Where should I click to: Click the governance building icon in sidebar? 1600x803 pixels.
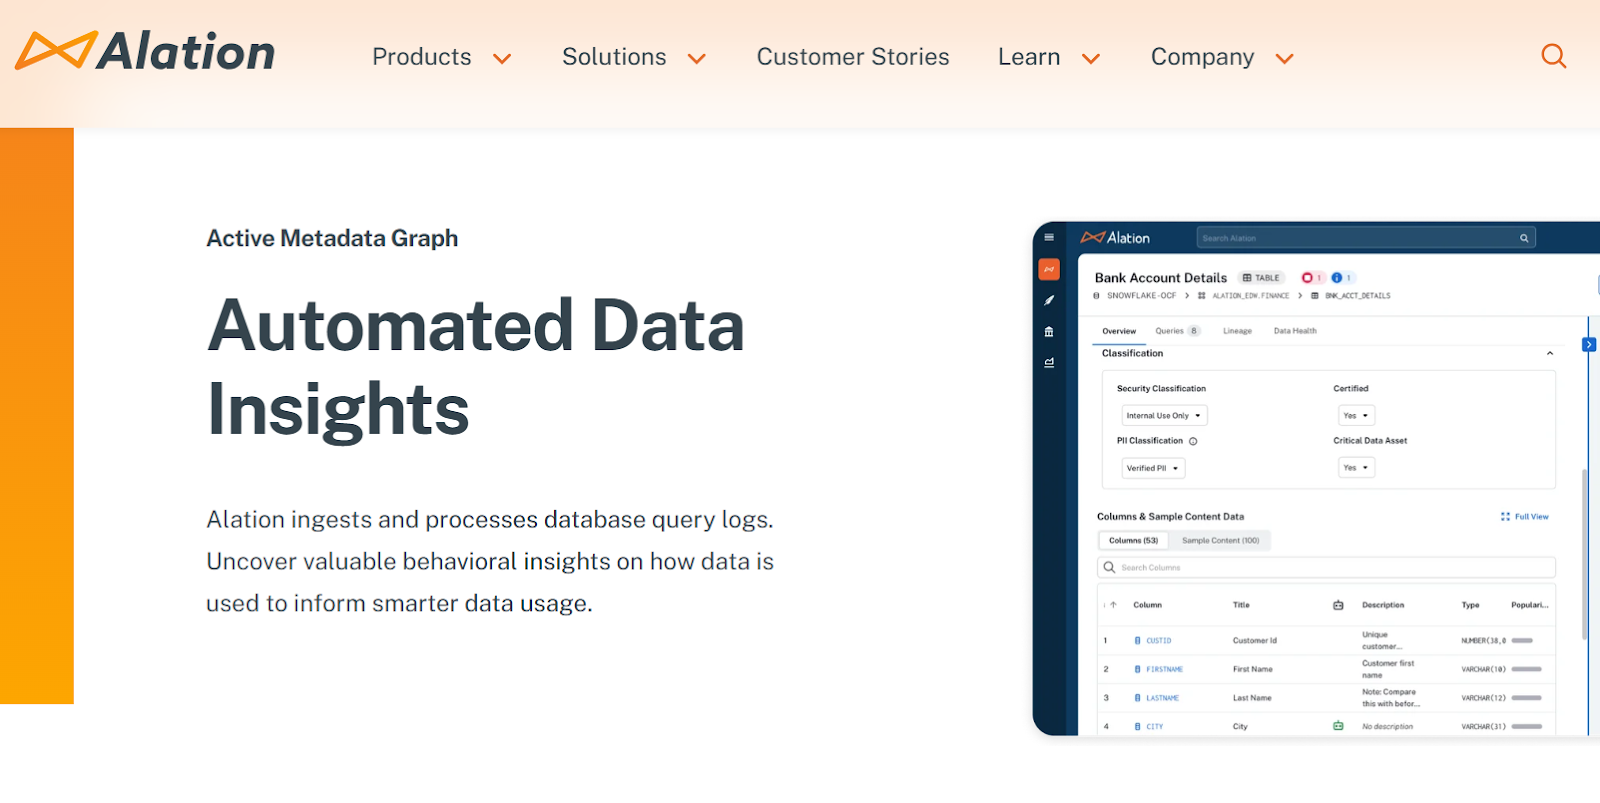tap(1049, 332)
